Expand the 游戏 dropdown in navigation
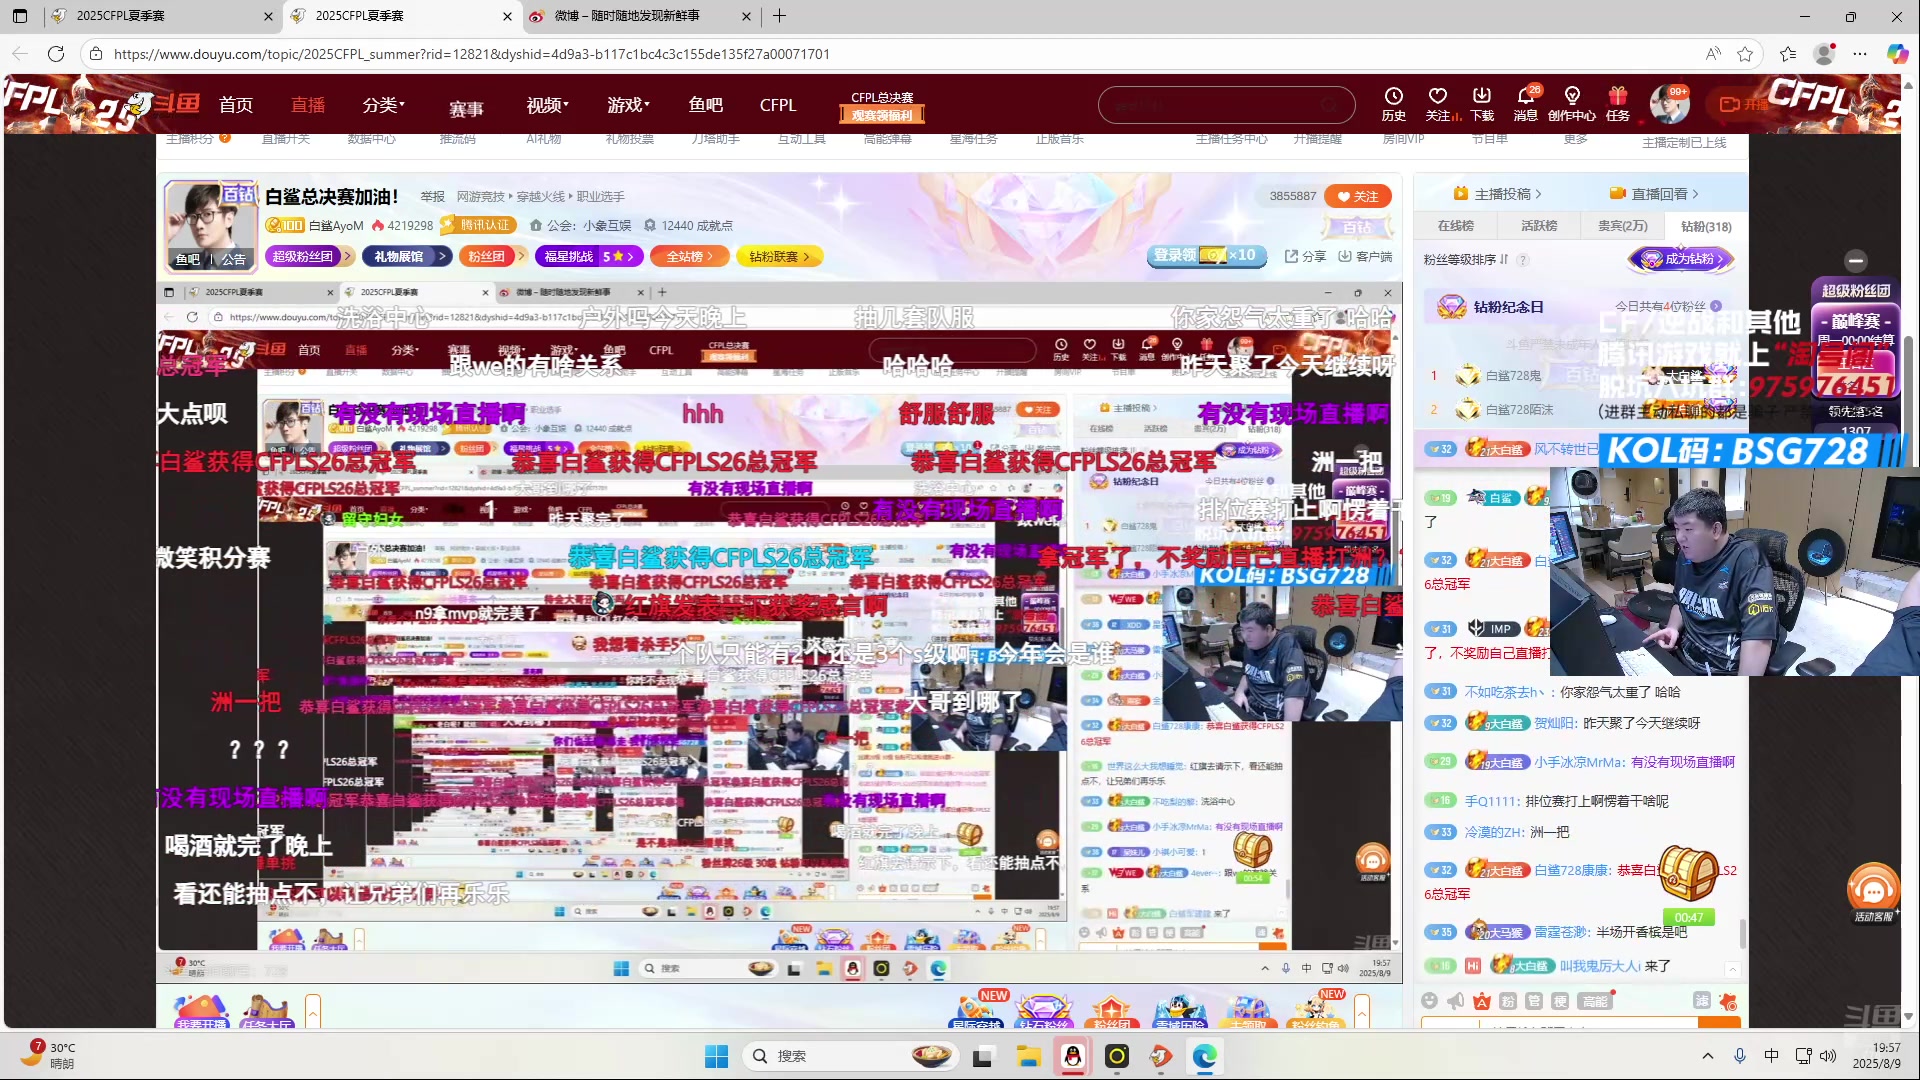The height and width of the screenshot is (1080, 1920). tap(628, 104)
